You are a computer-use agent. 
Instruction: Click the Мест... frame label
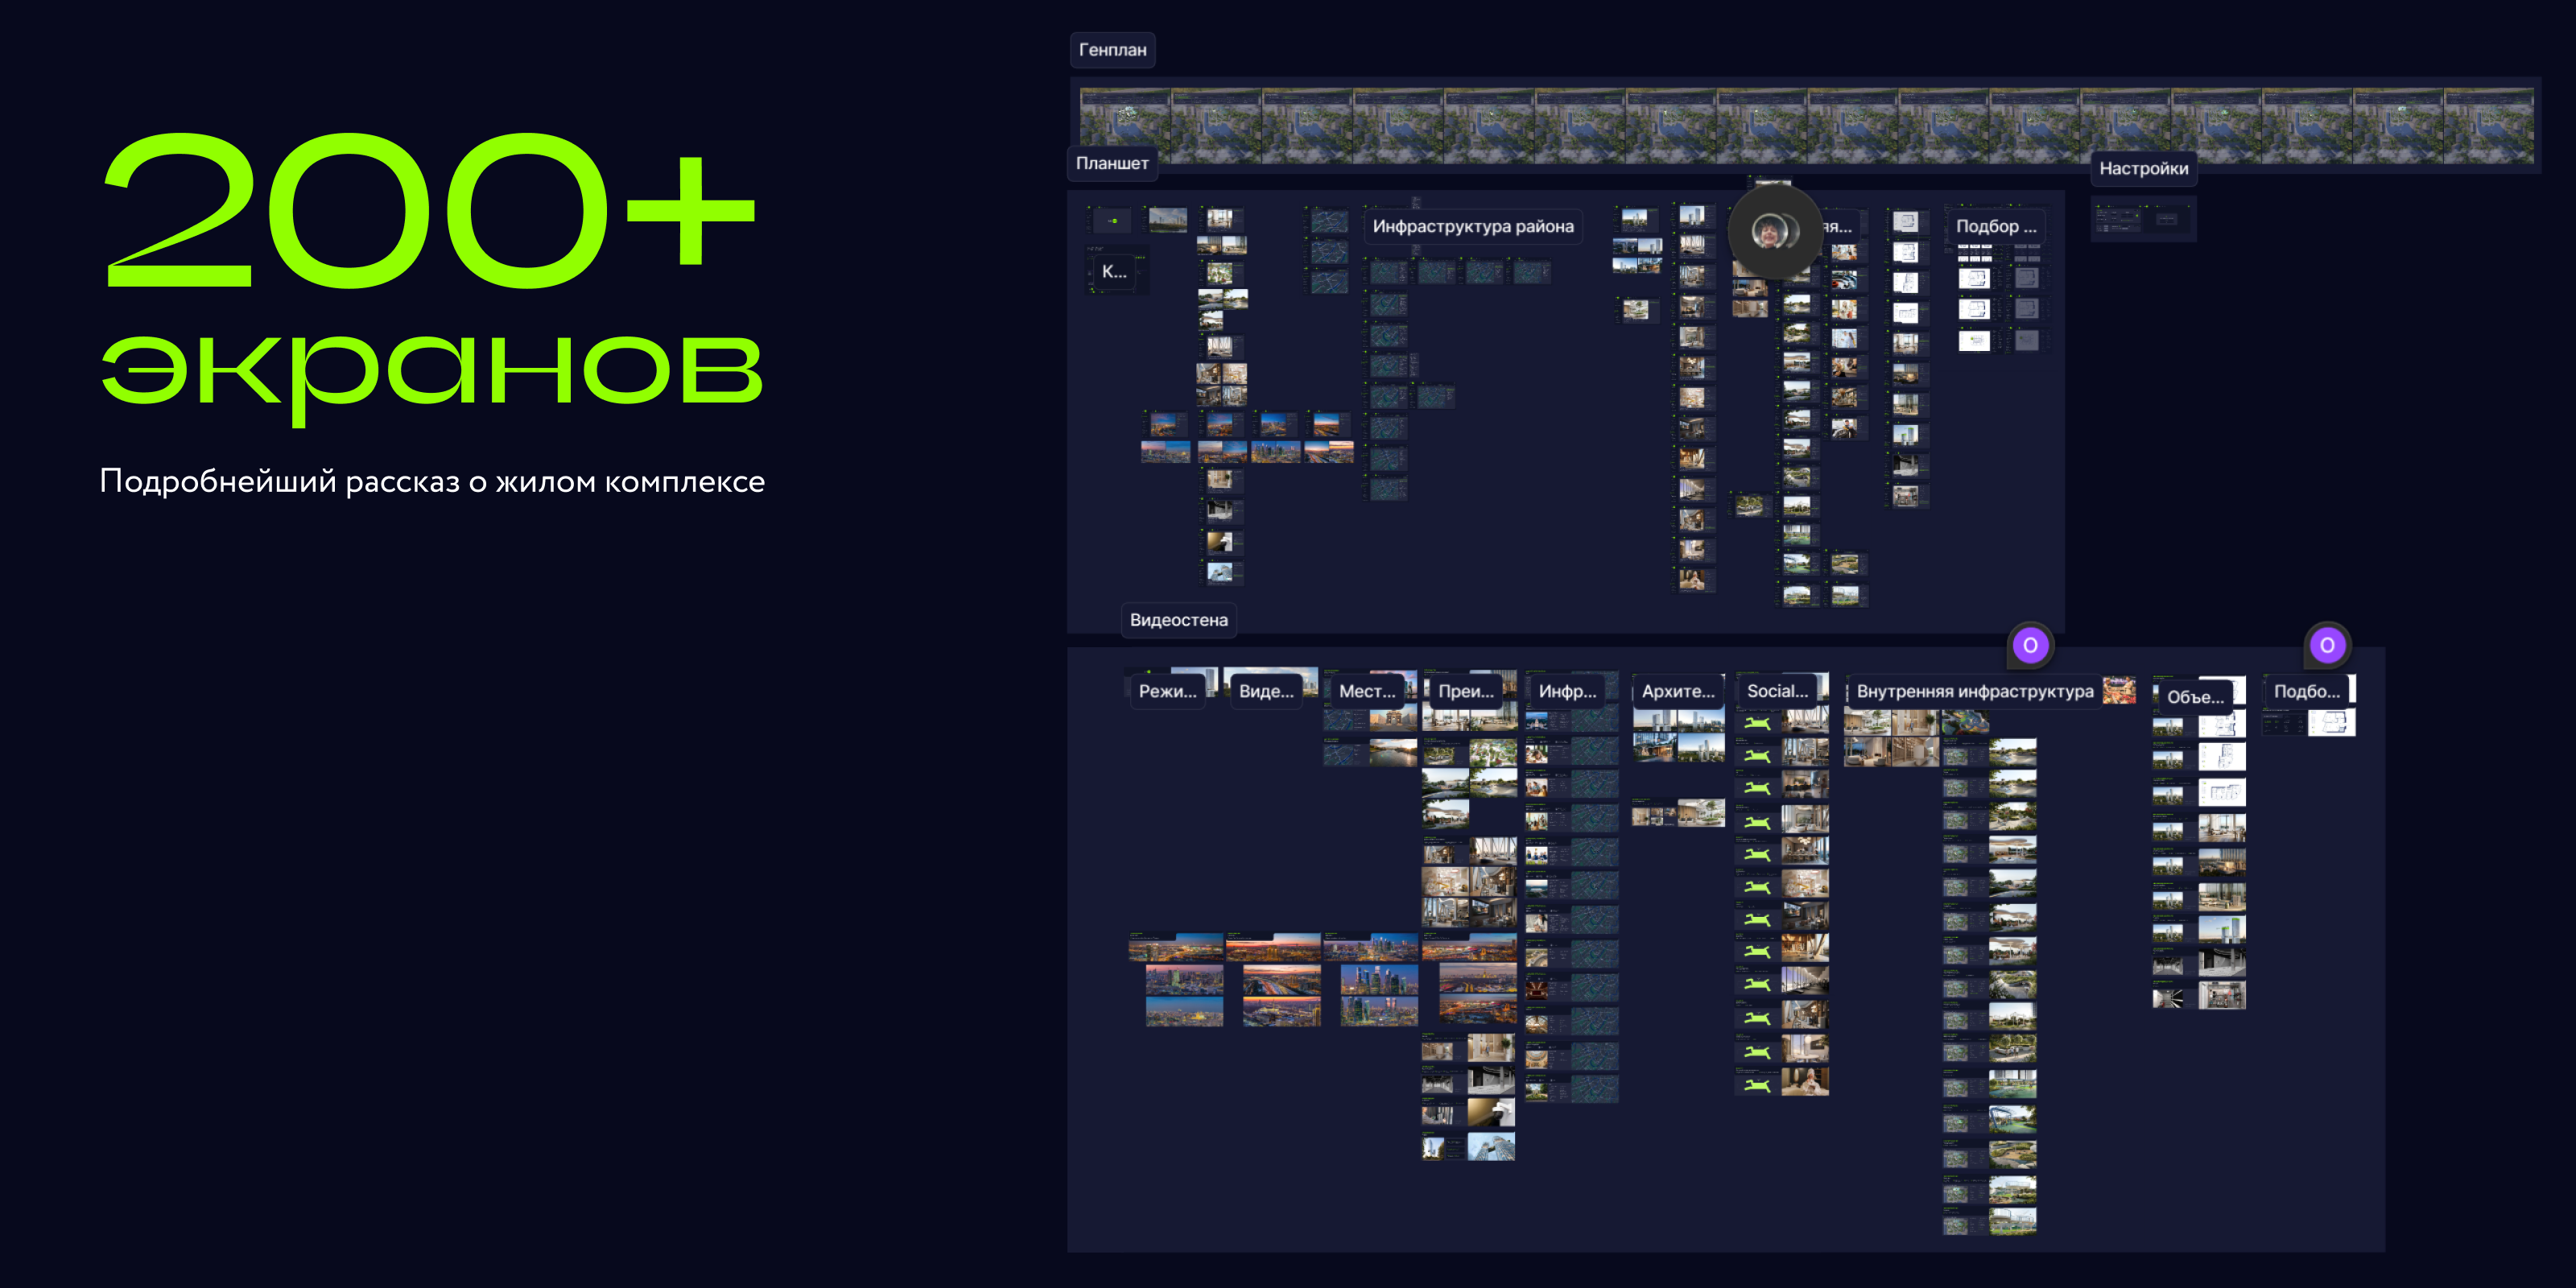coord(1366,691)
